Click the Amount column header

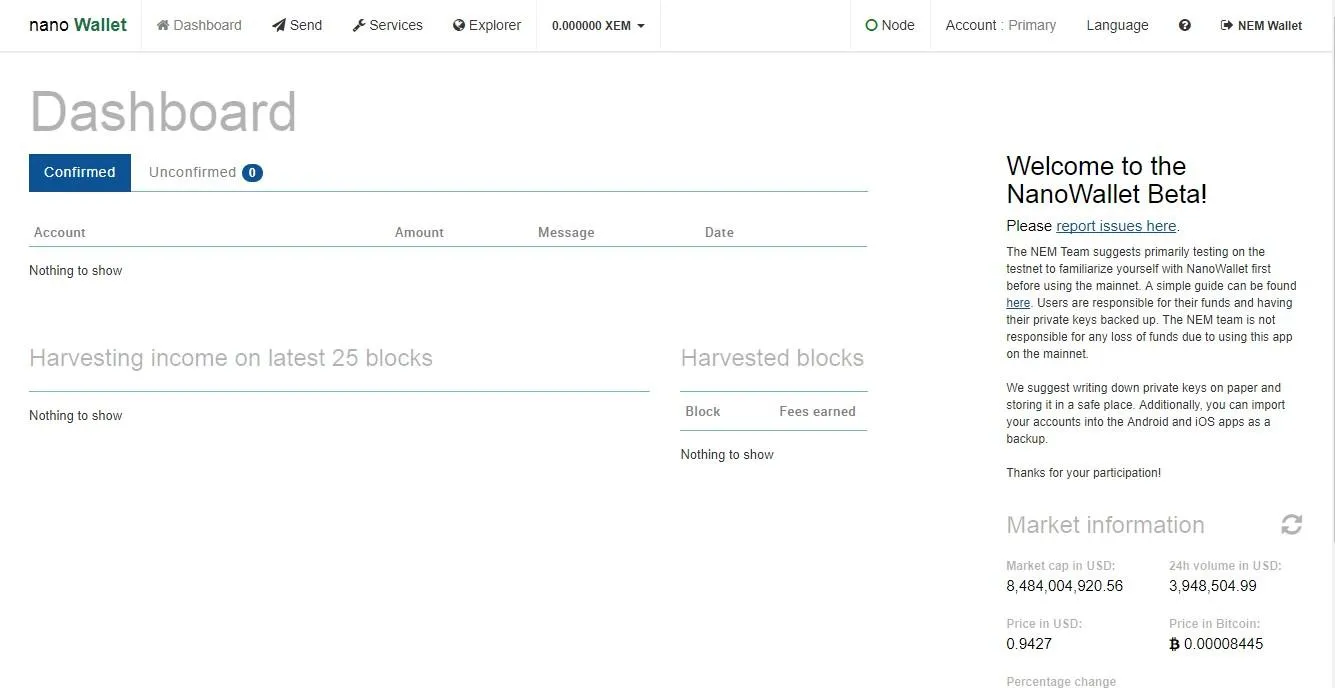coord(419,232)
